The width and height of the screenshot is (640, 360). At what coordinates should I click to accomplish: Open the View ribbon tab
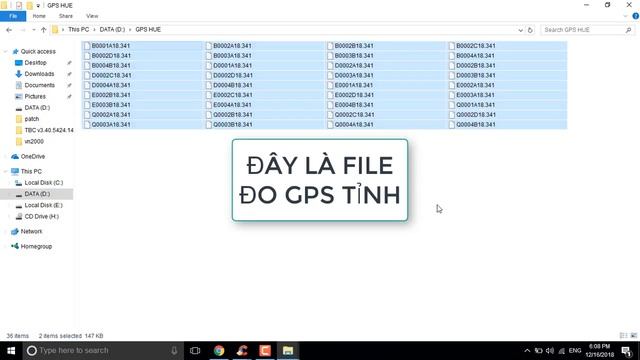point(92,16)
